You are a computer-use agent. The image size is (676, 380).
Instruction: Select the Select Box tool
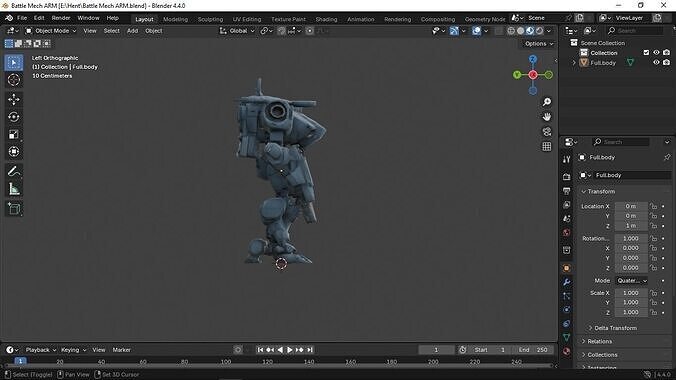tap(14, 63)
